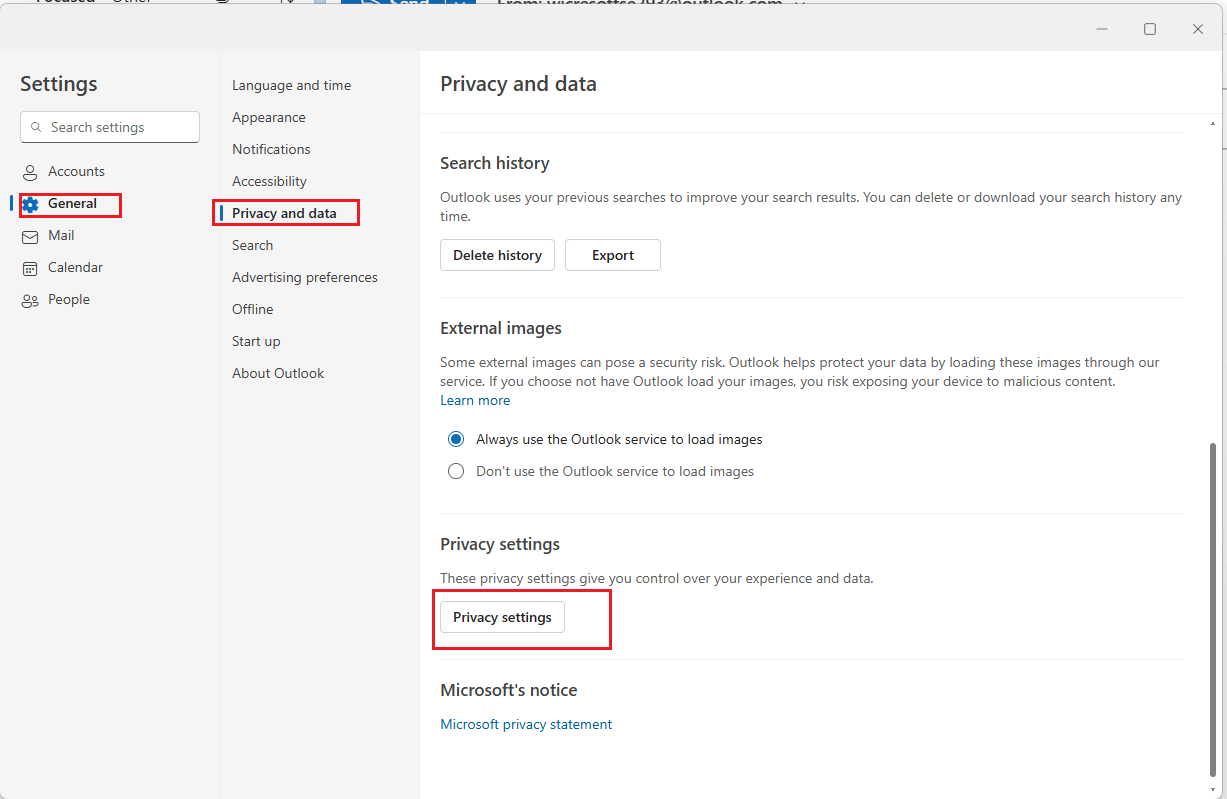Screen dimensions: 1227x799
Task: Click the search magnifier in Settings search
Action: point(38,127)
